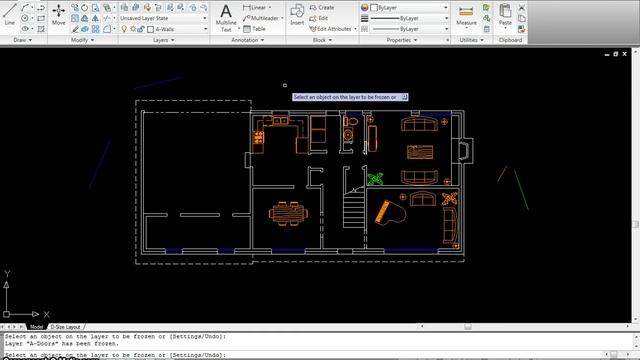Screen dimensions: 640x360
Task: Select the Erase tool with pencil eraser icon
Action: 75,29
